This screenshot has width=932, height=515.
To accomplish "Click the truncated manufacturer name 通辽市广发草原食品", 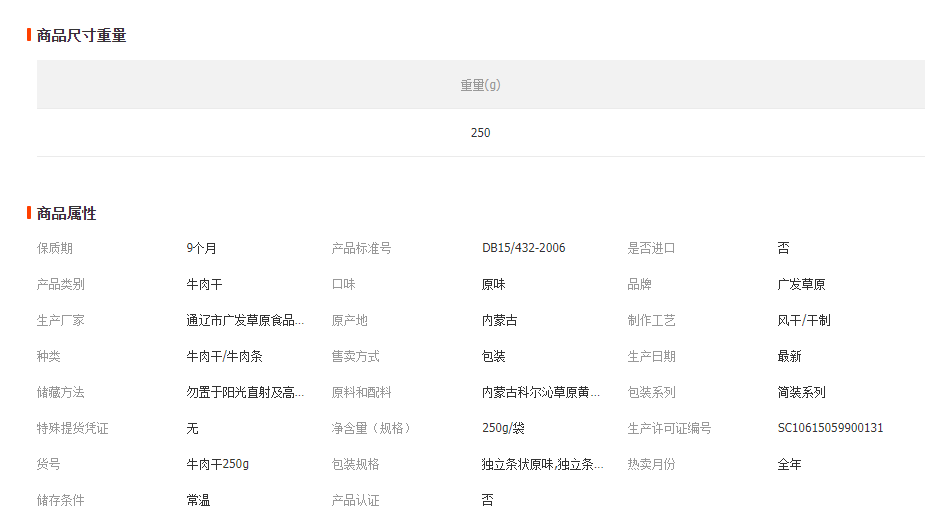I will 245,320.
